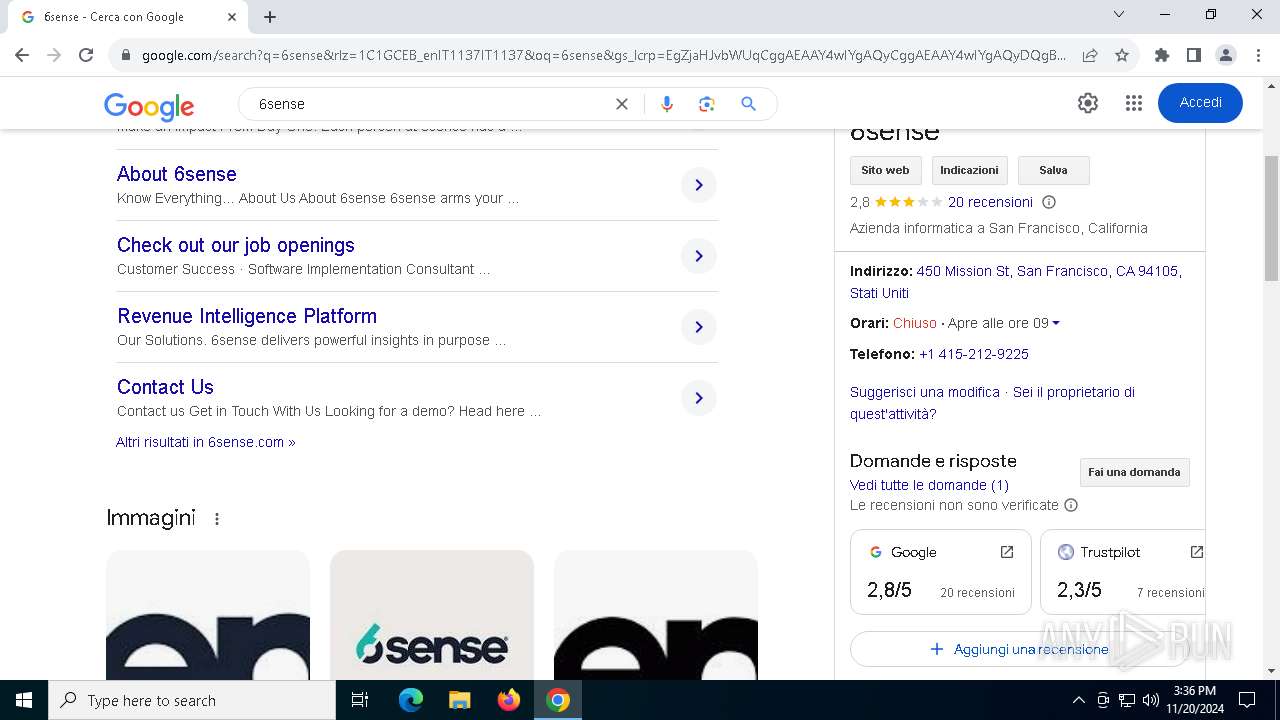
Task: Search by image with Google Lens
Action: [707, 104]
